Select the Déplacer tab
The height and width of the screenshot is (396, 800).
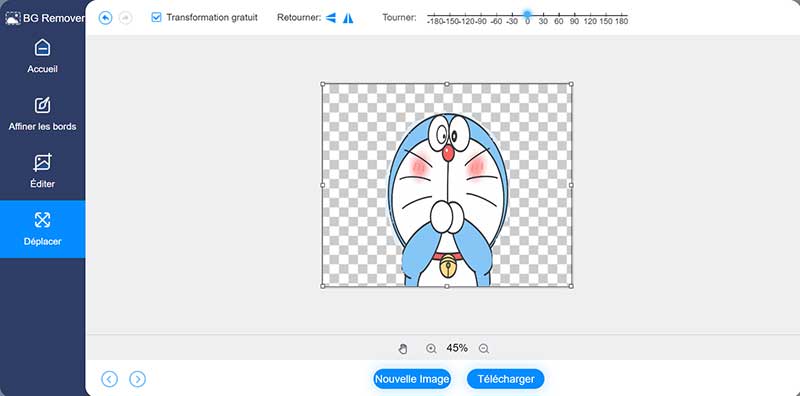pyautogui.click(x=42, y=229)
